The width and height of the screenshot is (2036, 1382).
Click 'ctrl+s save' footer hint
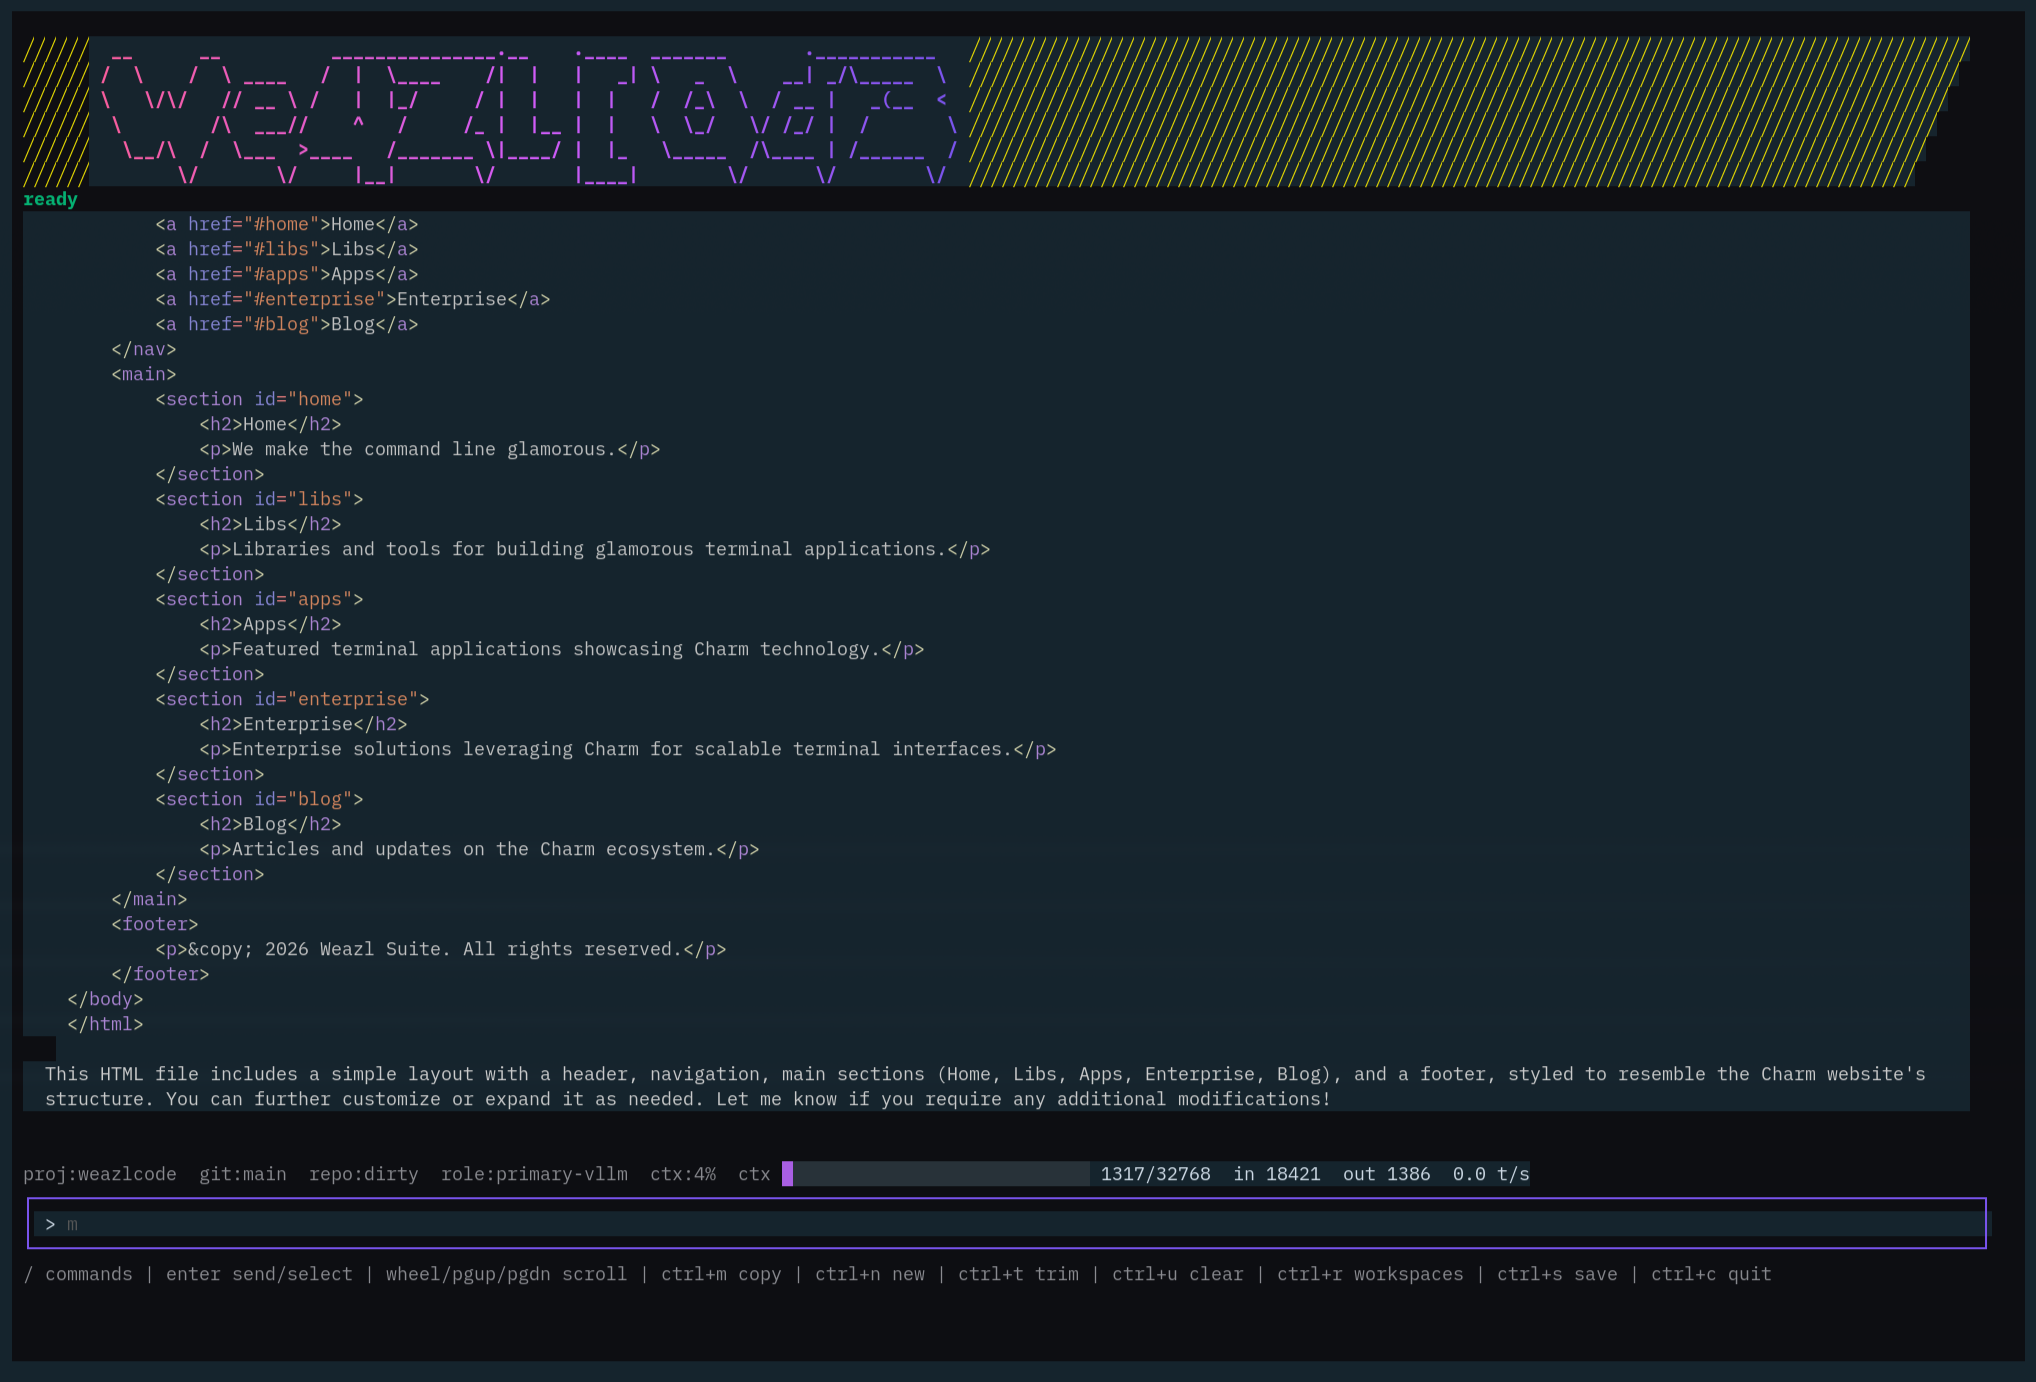(x=1557, y=1274)
